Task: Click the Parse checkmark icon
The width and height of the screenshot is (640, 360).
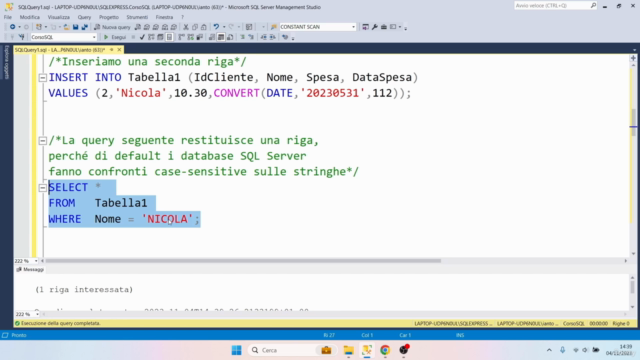Action: pos(142,37)
